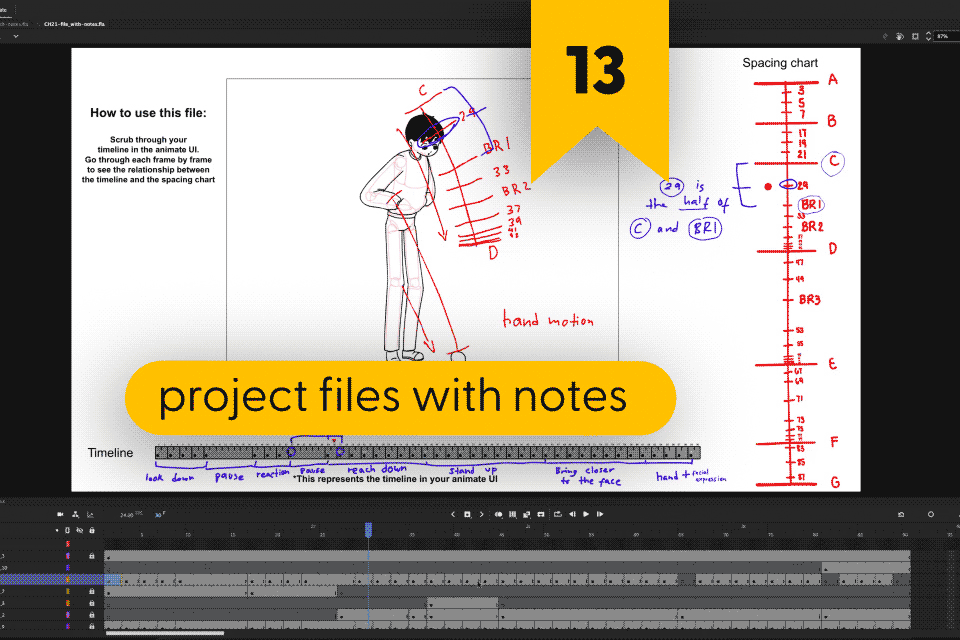Screen dimensions: 960x640
Task: Click the zoom percentage field showing 87%
Action: pos(946,37)
